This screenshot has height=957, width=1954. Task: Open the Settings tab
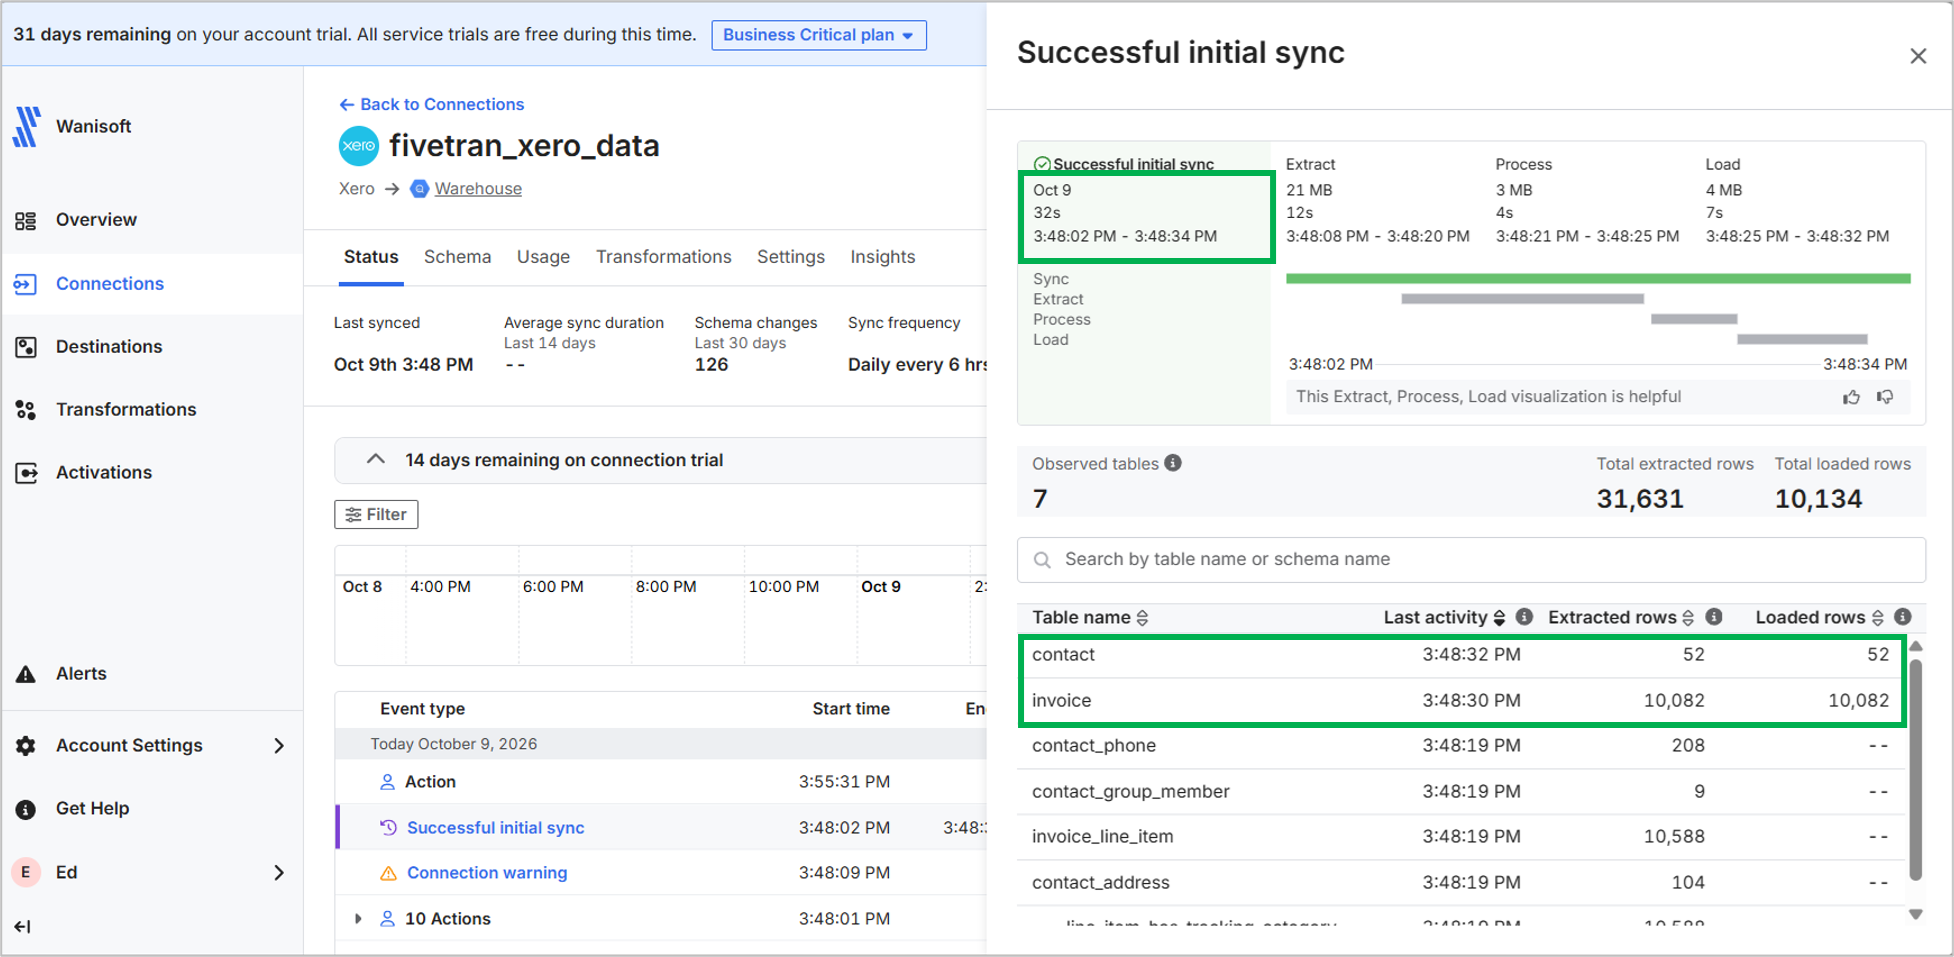click(x=791, y=257)
